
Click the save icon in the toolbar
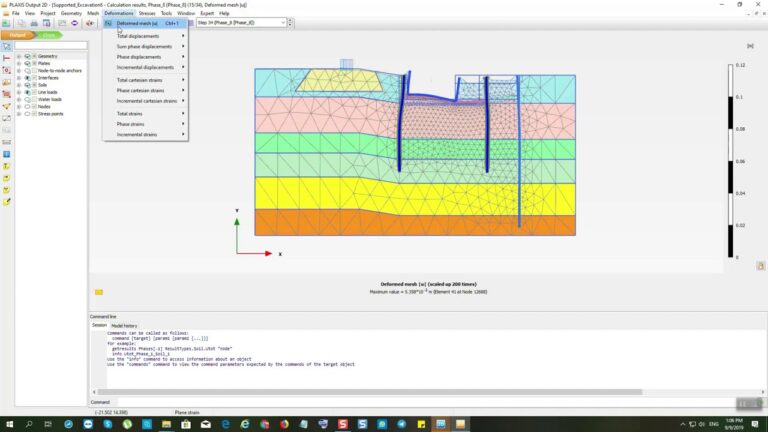click(x=20, y=22)
